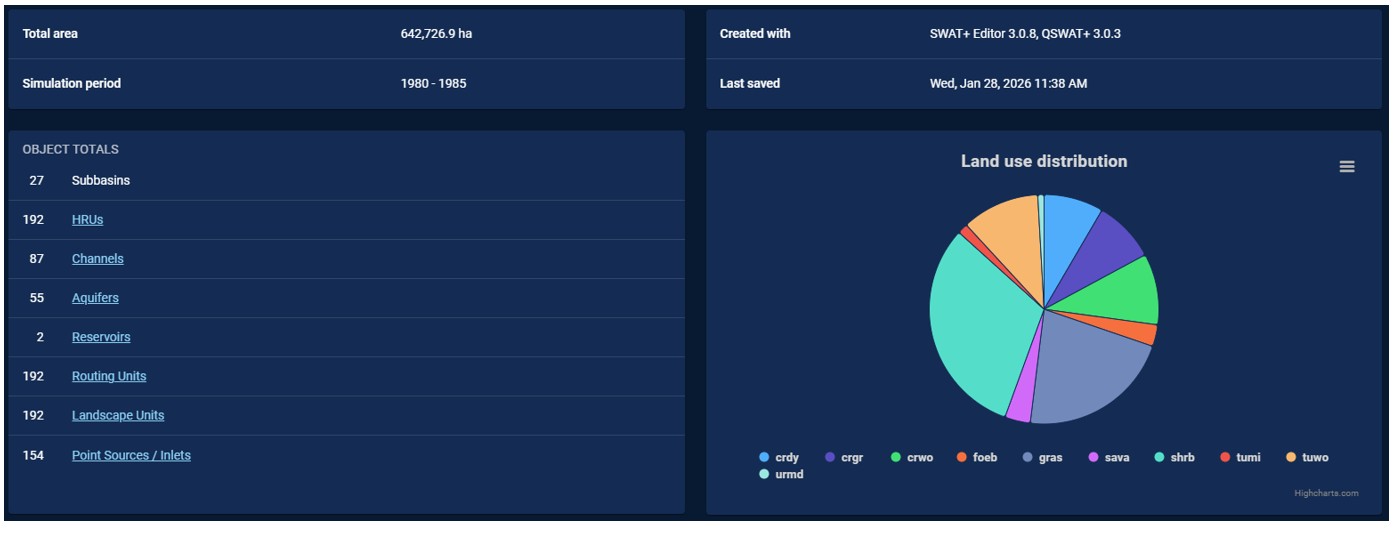This screenshot has height=552, width=1396.
Task: Open the HRUs link
Action: [87, 220]
